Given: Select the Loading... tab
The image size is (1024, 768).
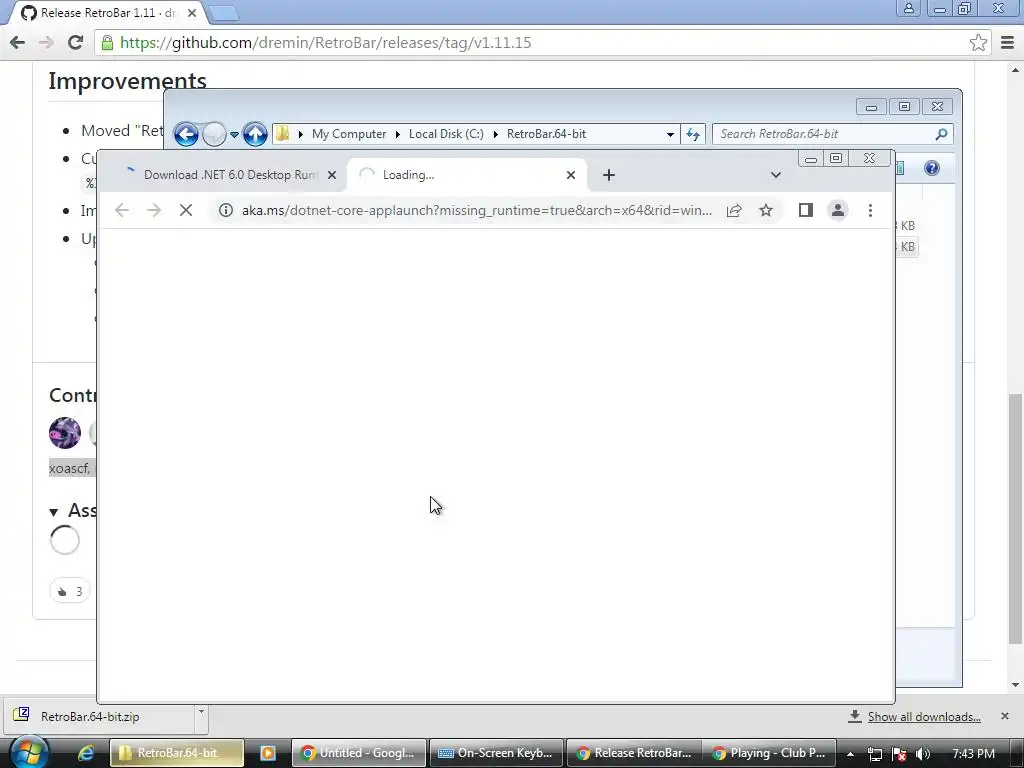Looking at the screenshot, I should pyautogui.click(x=466, y=175).
